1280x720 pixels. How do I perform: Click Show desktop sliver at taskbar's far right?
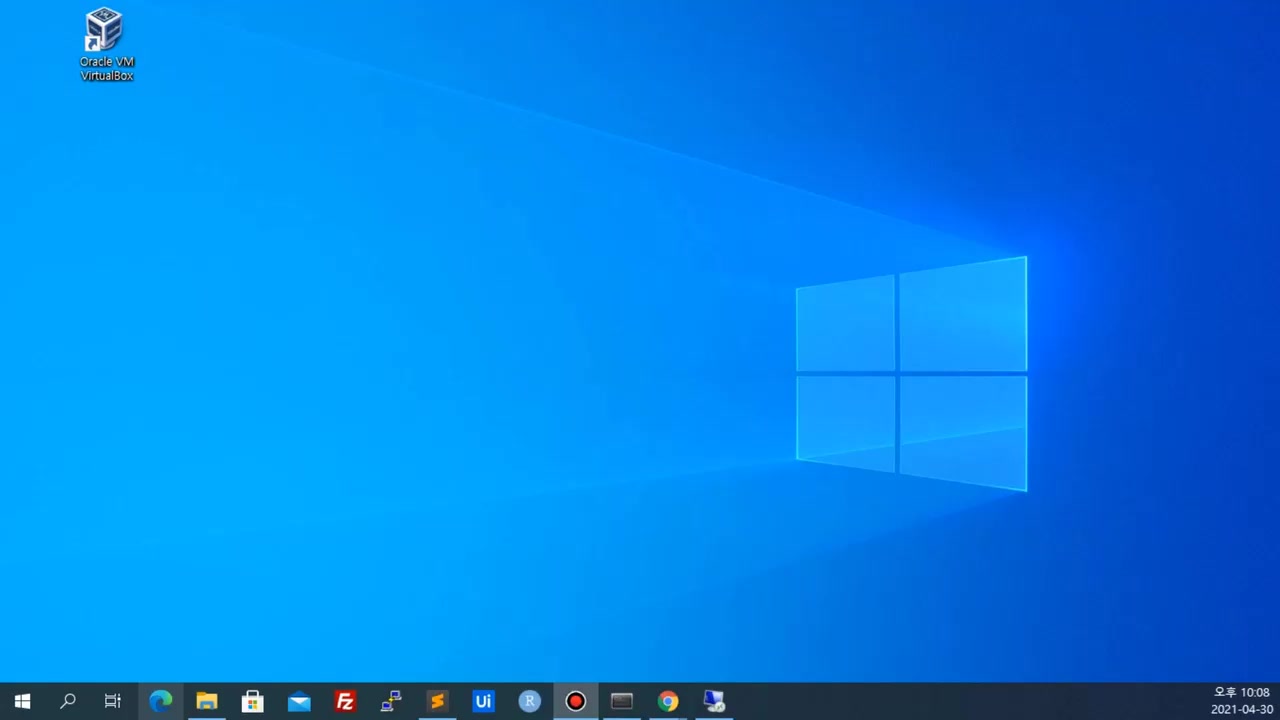click(x=1277, y=701)
